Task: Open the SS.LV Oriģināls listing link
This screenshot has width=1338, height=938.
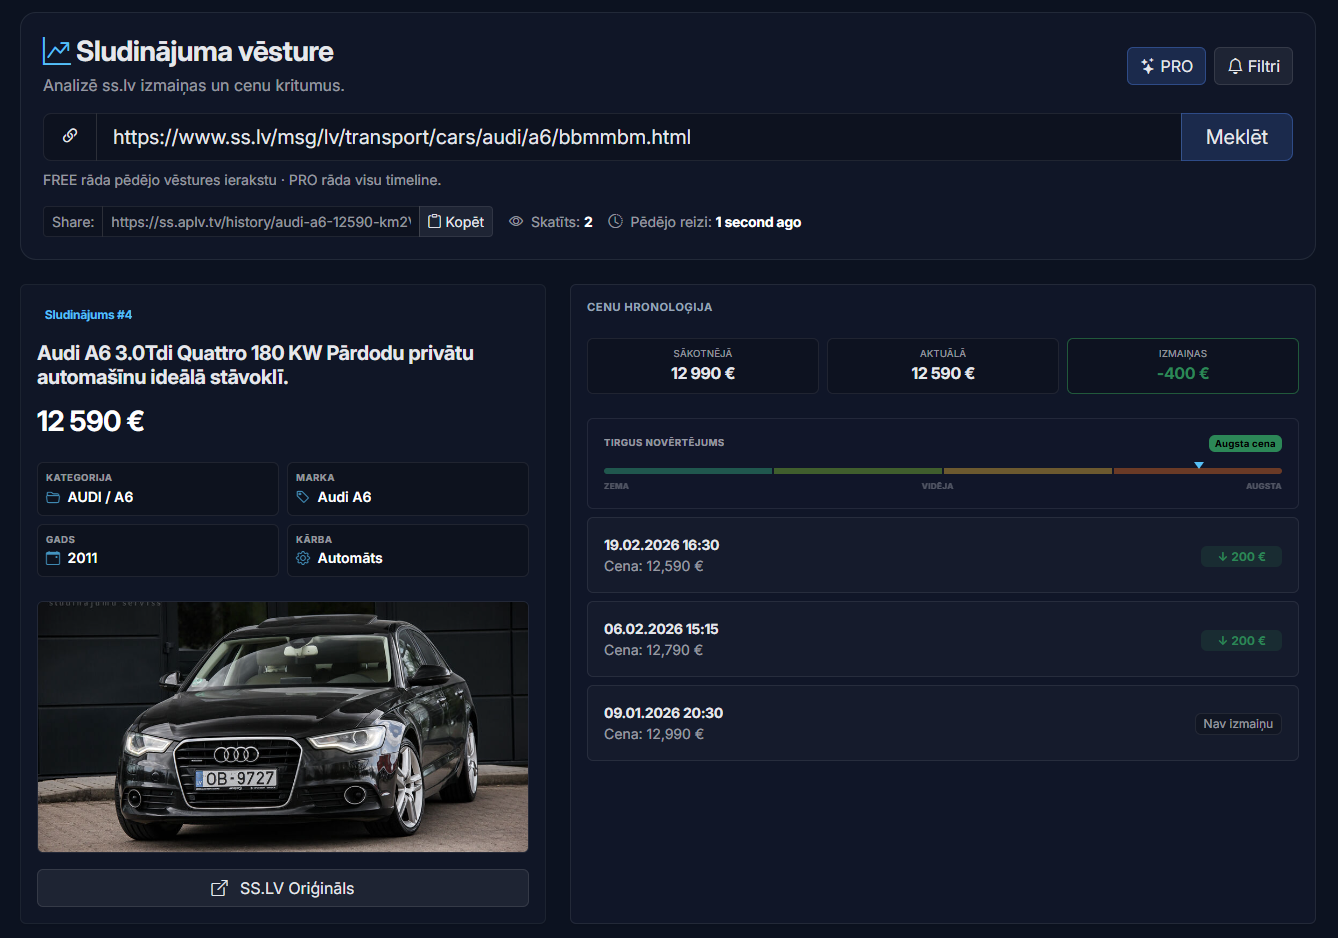Action: [283, 888]
